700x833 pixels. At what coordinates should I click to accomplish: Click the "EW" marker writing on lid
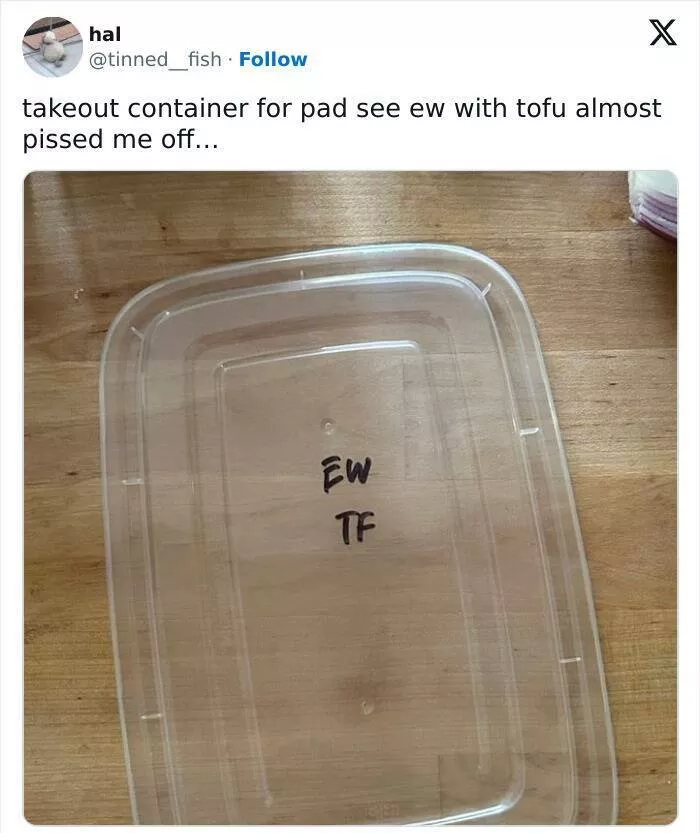pyautogui.click(x=347, y=473)
